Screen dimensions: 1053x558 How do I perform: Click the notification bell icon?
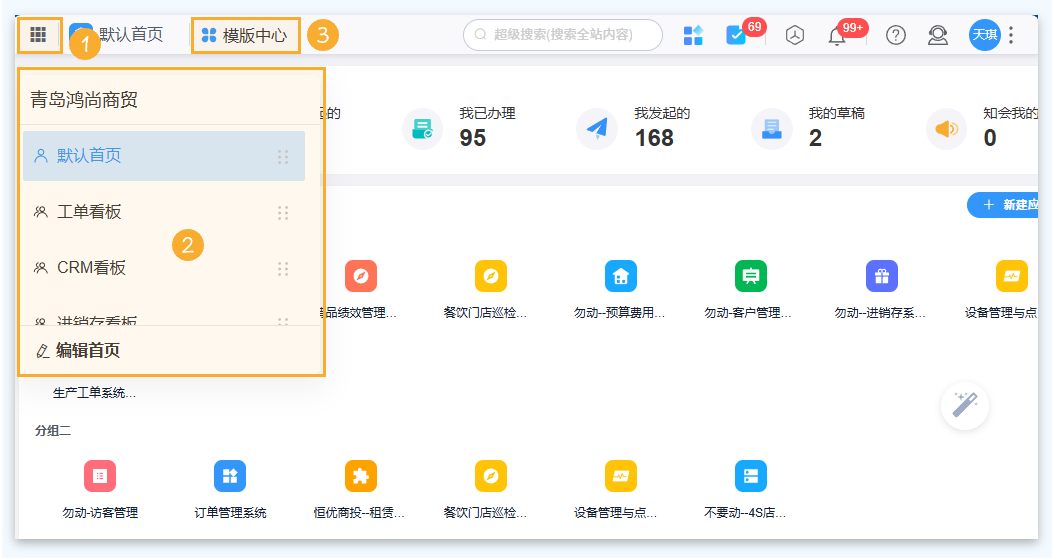pos(837,36)
